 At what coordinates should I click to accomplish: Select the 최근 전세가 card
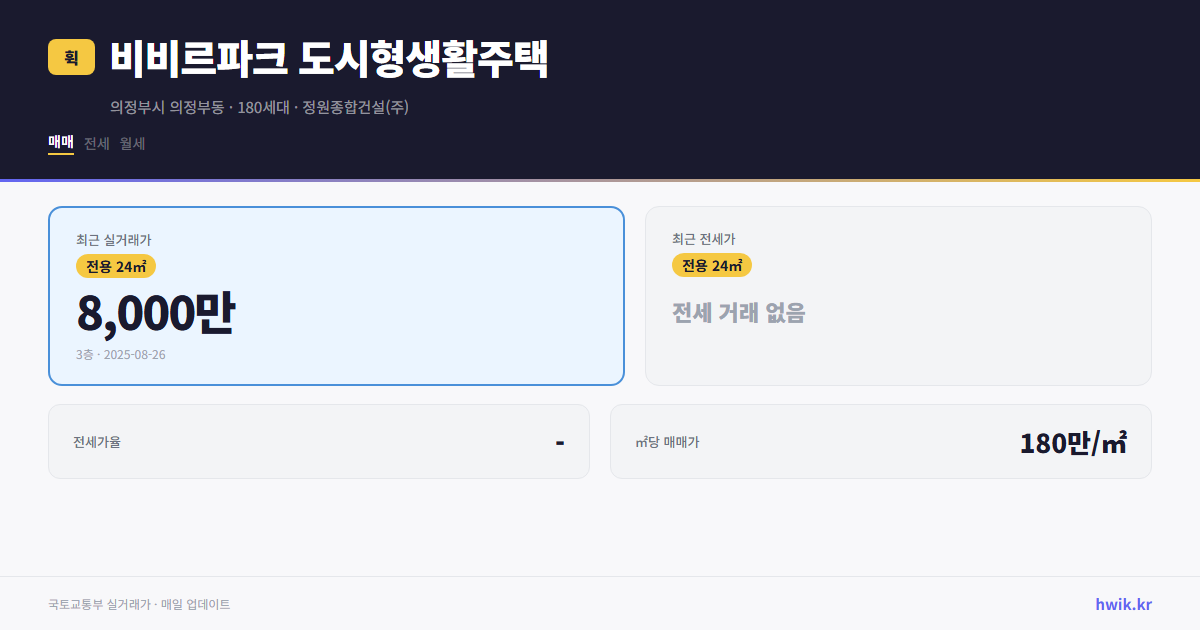pos(899,295)
